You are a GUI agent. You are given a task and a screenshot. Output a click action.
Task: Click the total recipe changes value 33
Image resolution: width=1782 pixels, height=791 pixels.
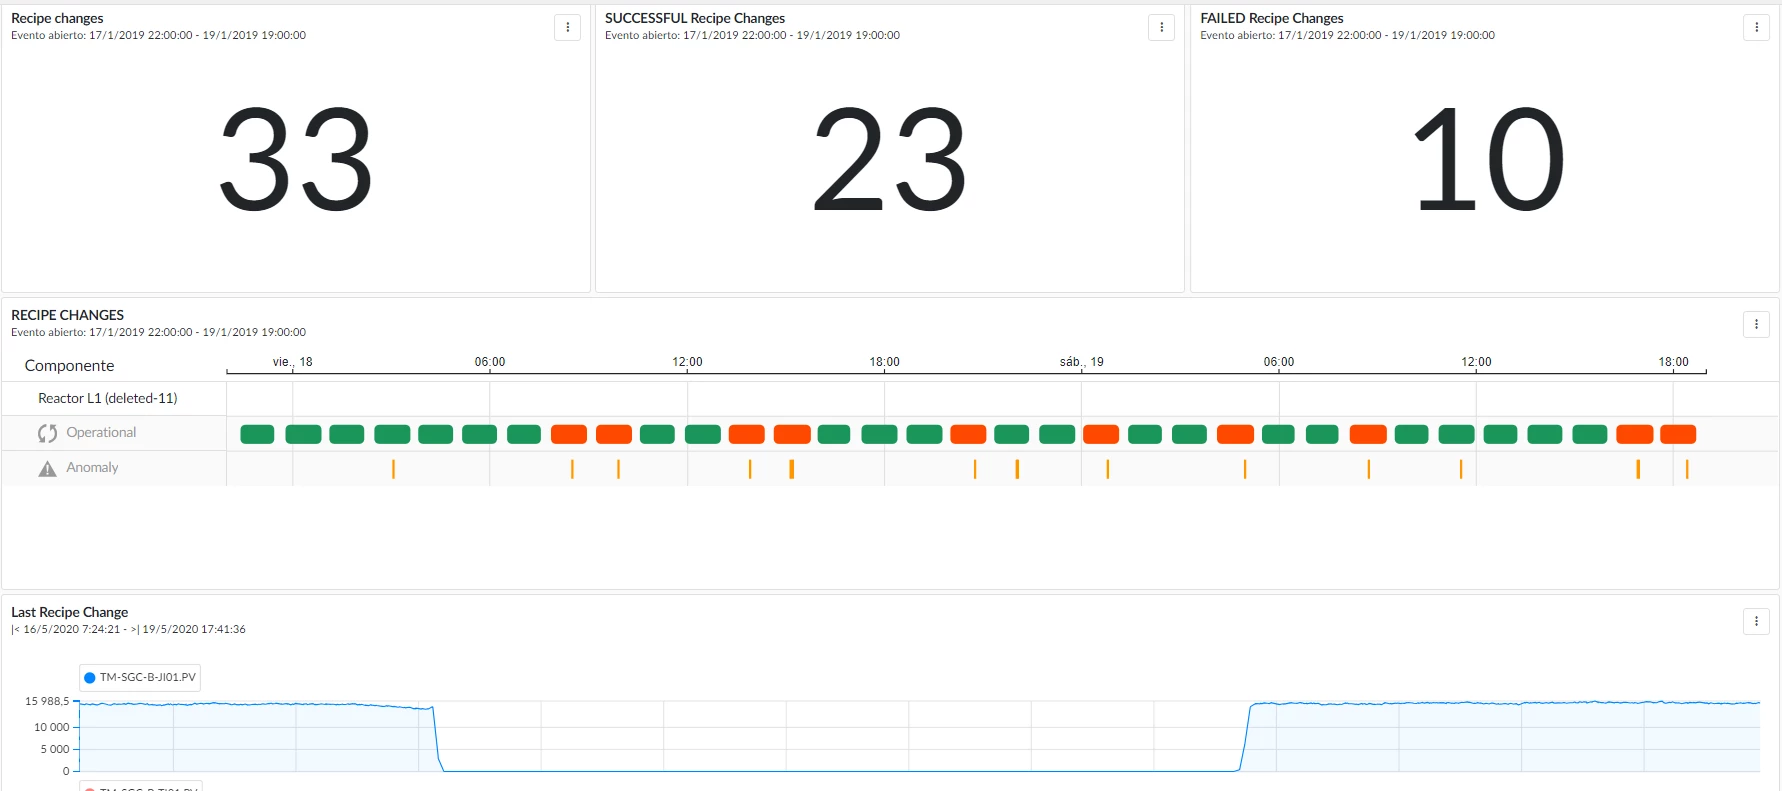click(296, 161)
